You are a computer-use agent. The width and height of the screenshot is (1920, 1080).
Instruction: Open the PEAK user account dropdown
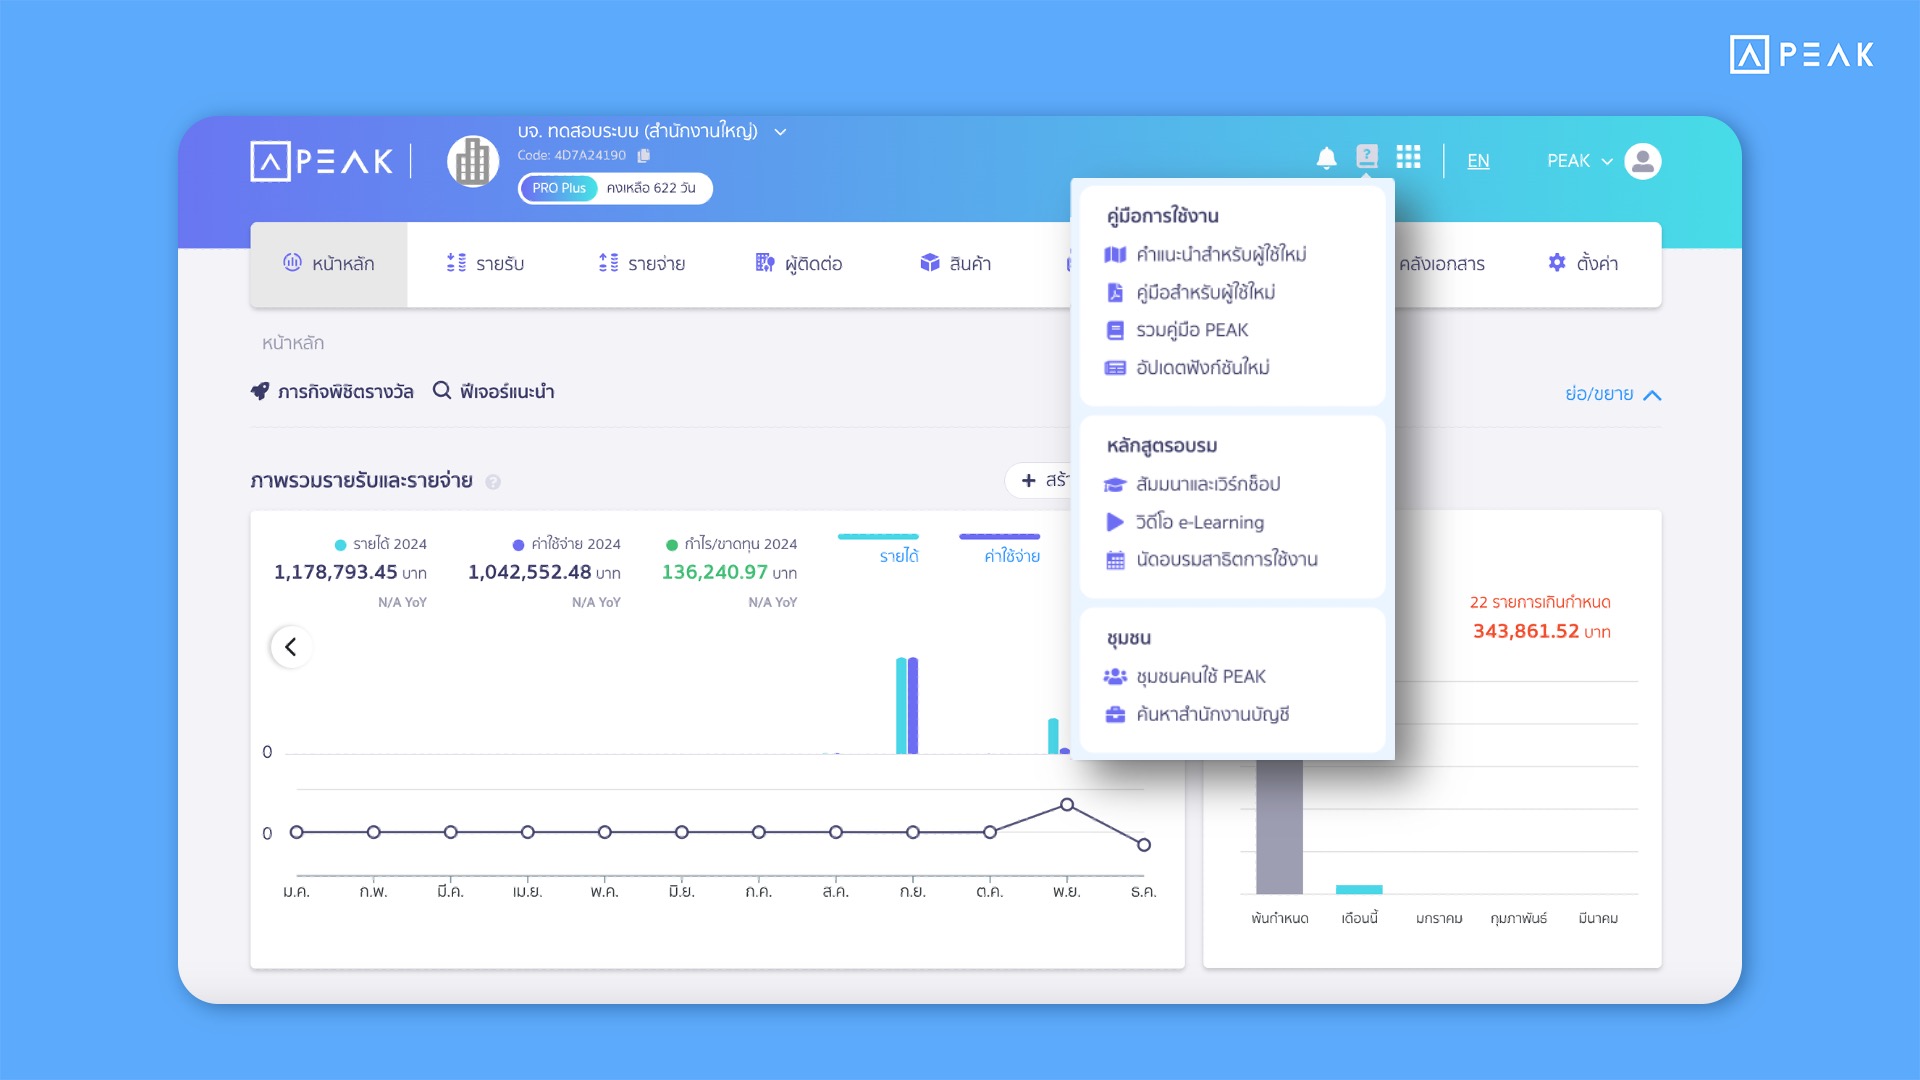[x=1580, y=161]
